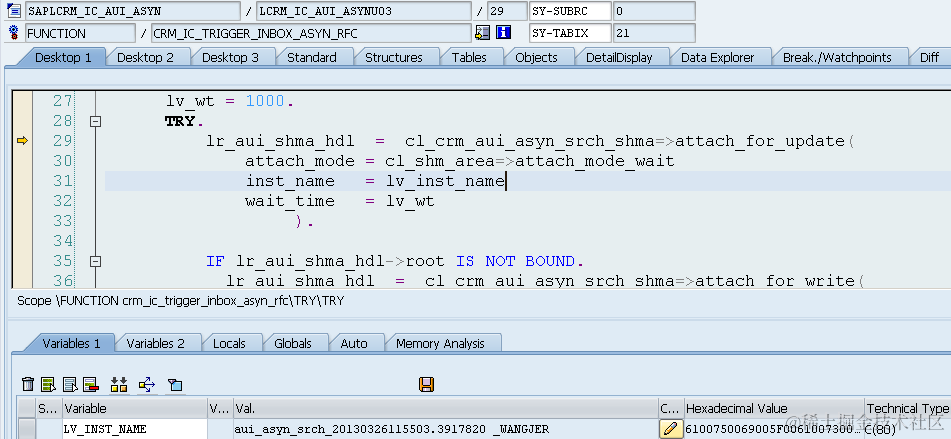
Task: Open the blue information icon
Action: (x=503, y=33)
